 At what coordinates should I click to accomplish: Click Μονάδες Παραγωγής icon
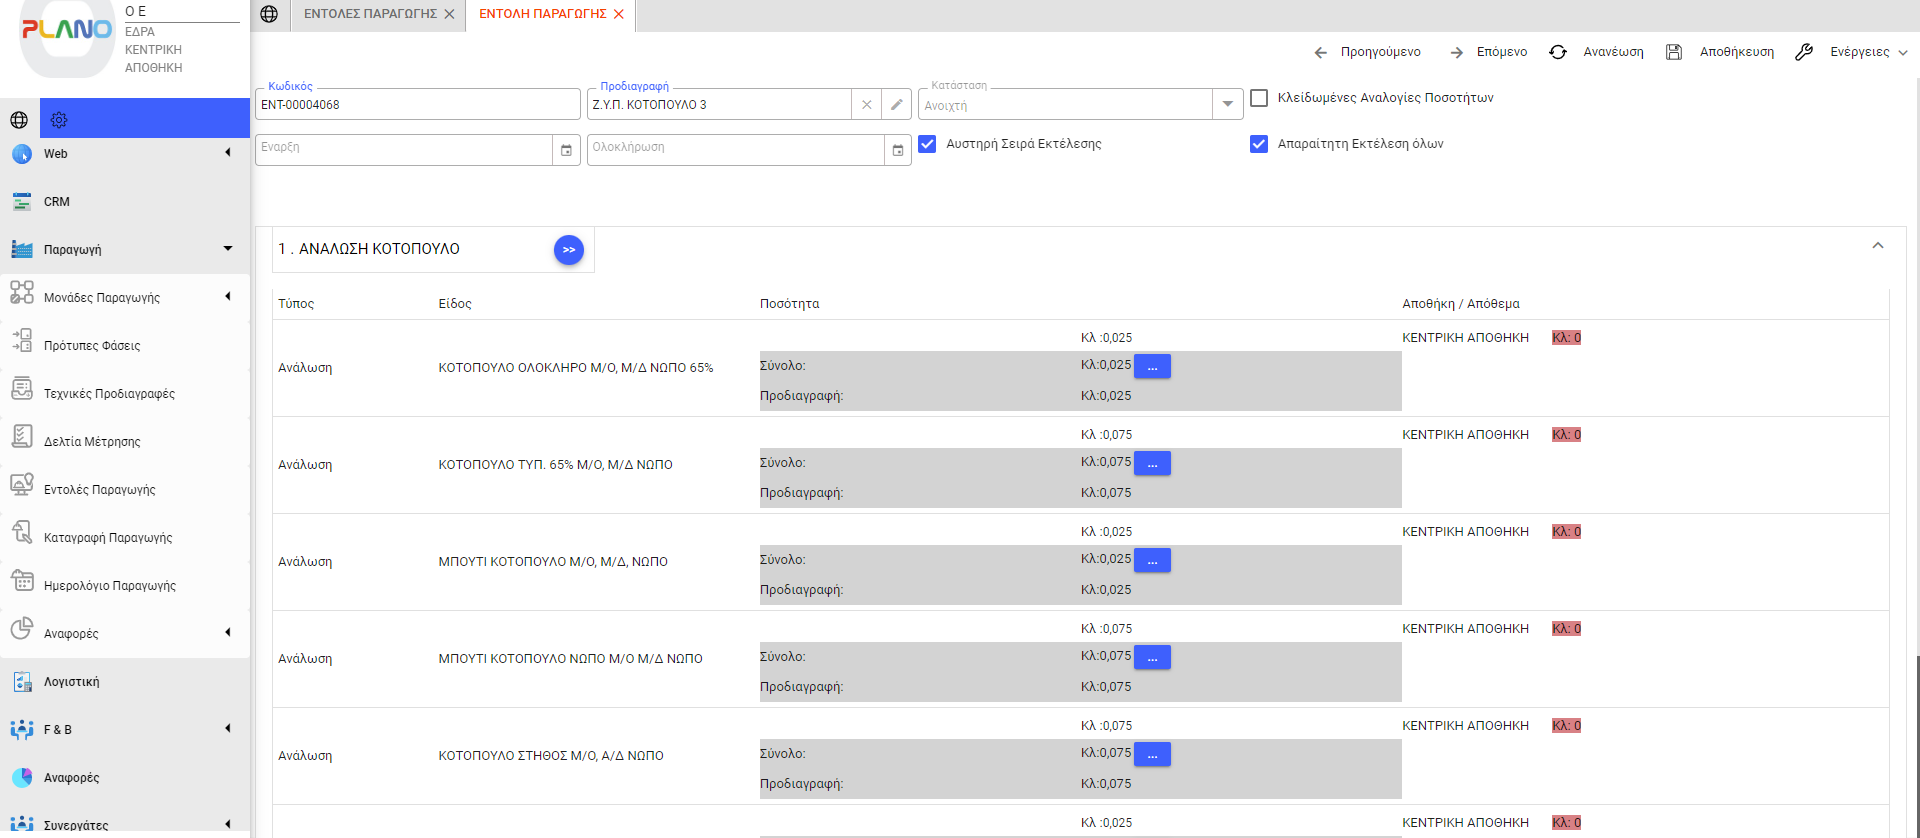[x=22, y=292]
